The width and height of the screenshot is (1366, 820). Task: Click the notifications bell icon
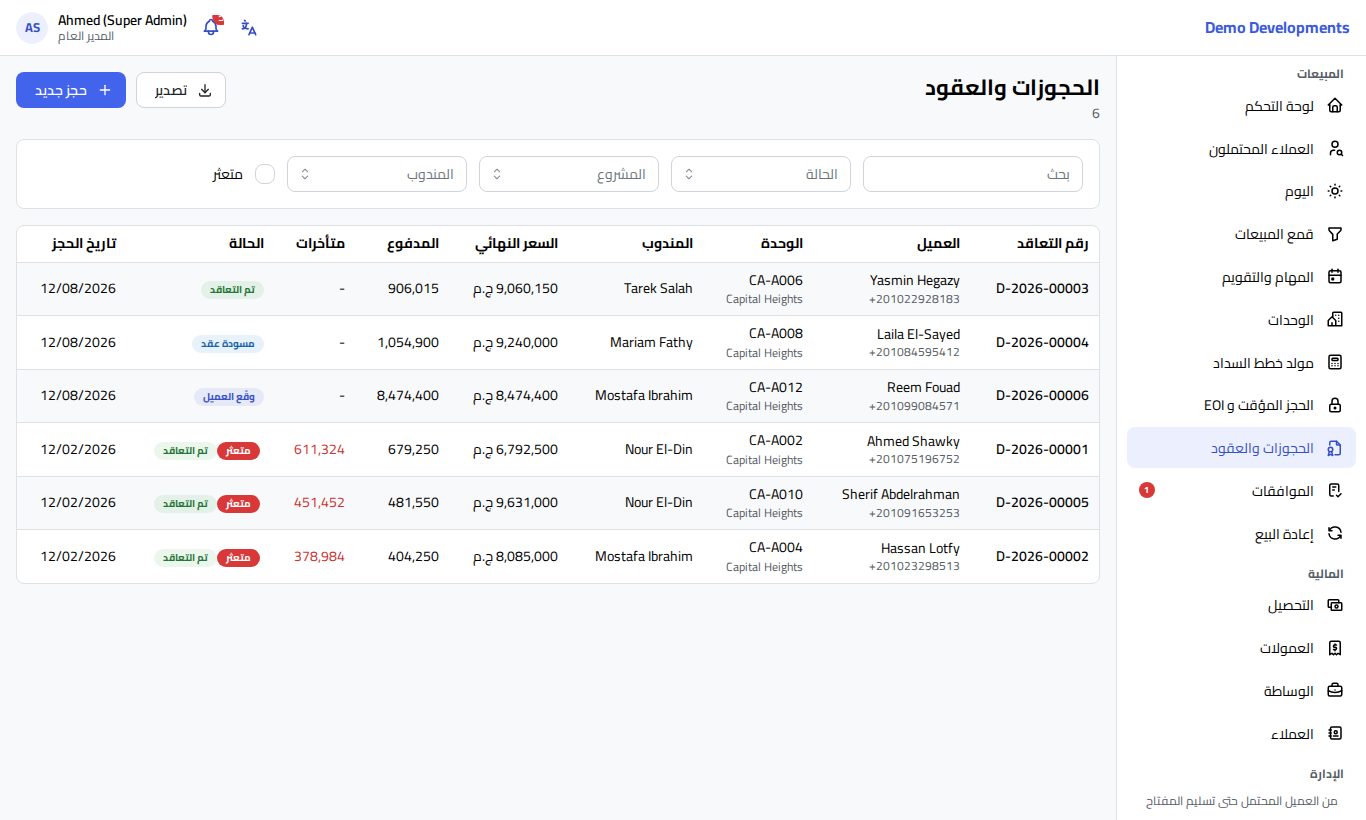click(x=211, y=27)
